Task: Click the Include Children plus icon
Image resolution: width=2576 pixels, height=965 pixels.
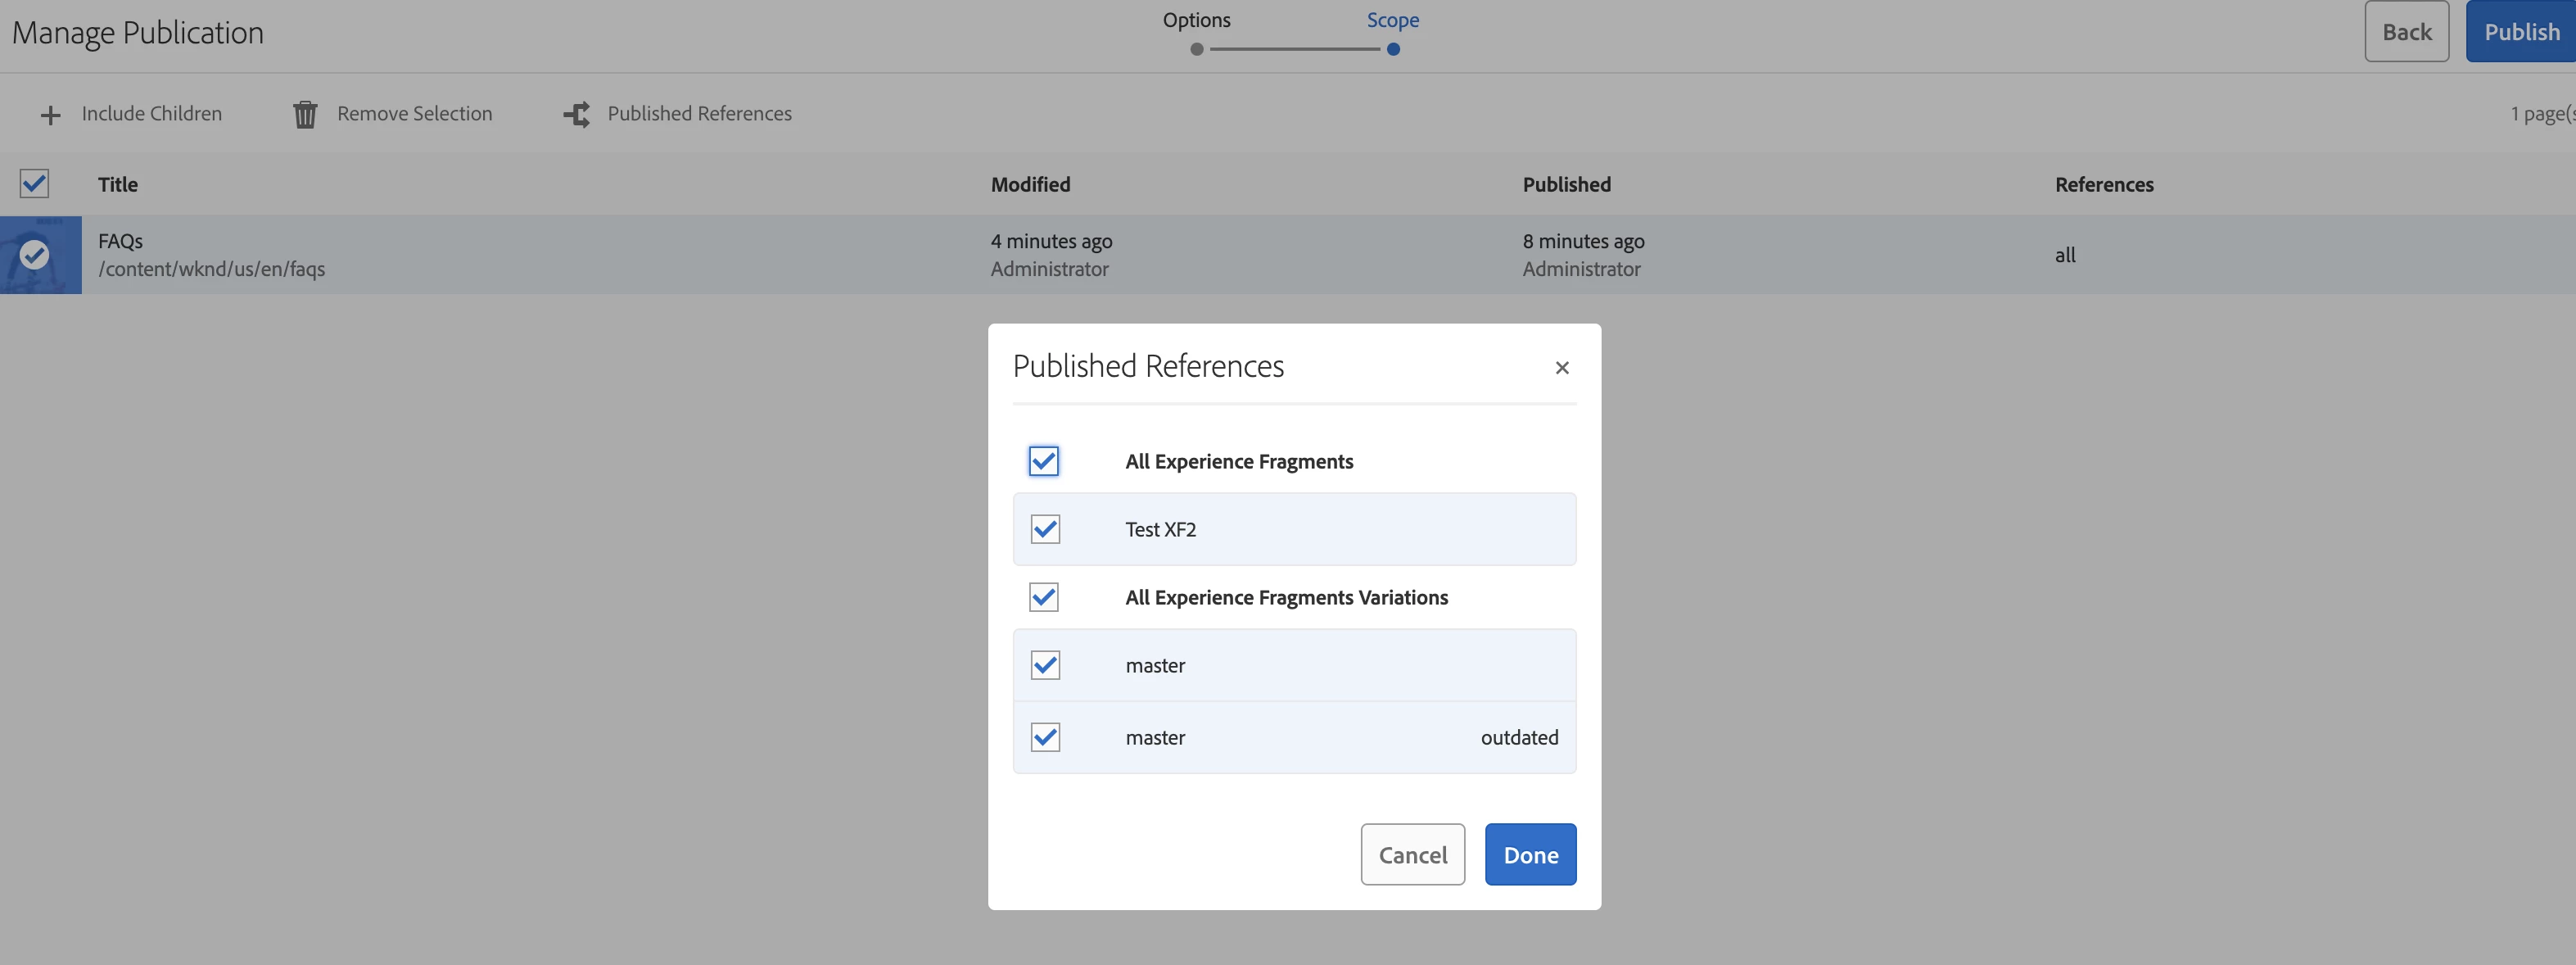Action: click(50, 115)
